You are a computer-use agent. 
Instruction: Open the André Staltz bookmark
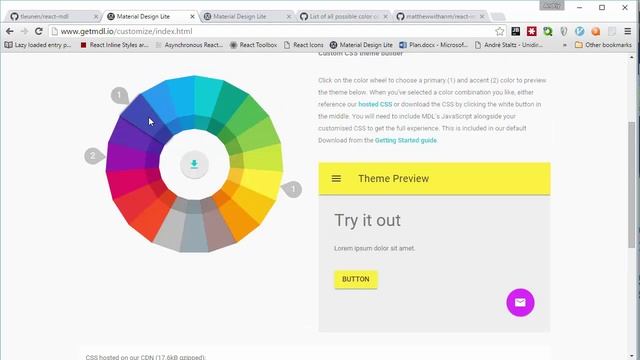509,45
